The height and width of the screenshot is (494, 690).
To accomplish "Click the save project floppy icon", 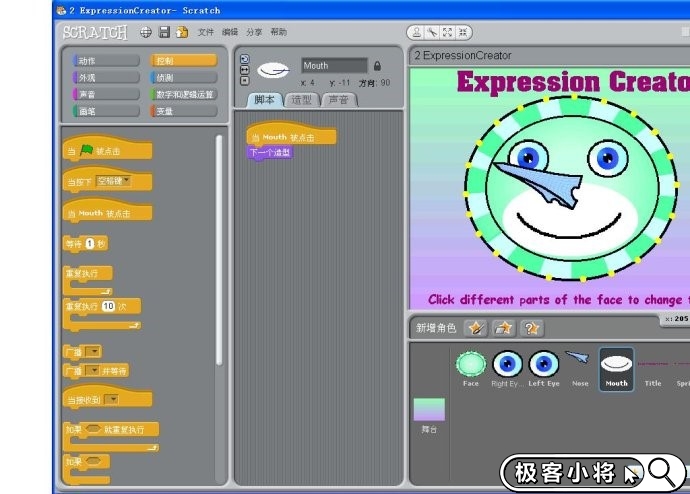I will click(x=164, y=32).
